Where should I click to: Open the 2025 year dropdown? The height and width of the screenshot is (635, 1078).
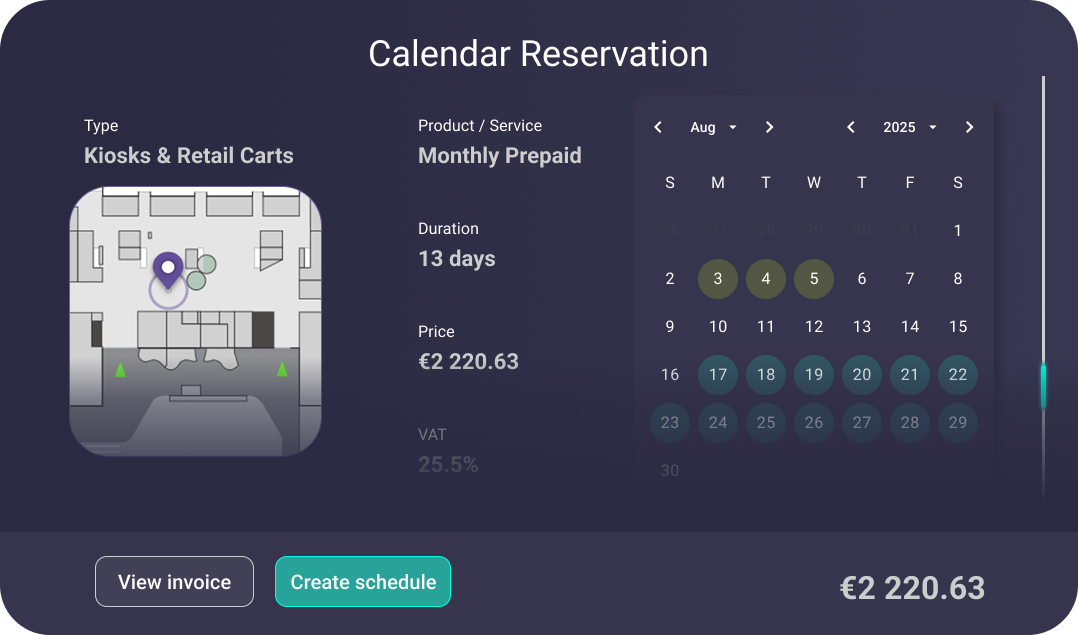909,127
